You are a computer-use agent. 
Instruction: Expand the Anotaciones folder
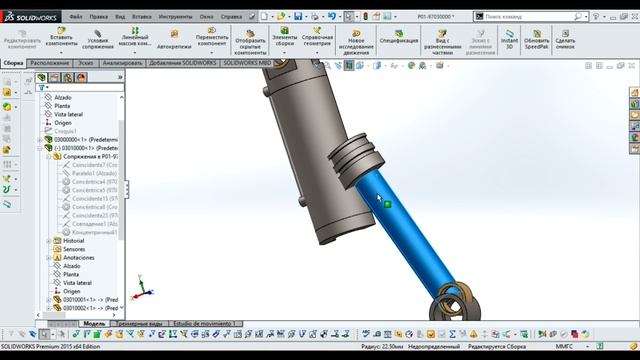coord(49,258)
